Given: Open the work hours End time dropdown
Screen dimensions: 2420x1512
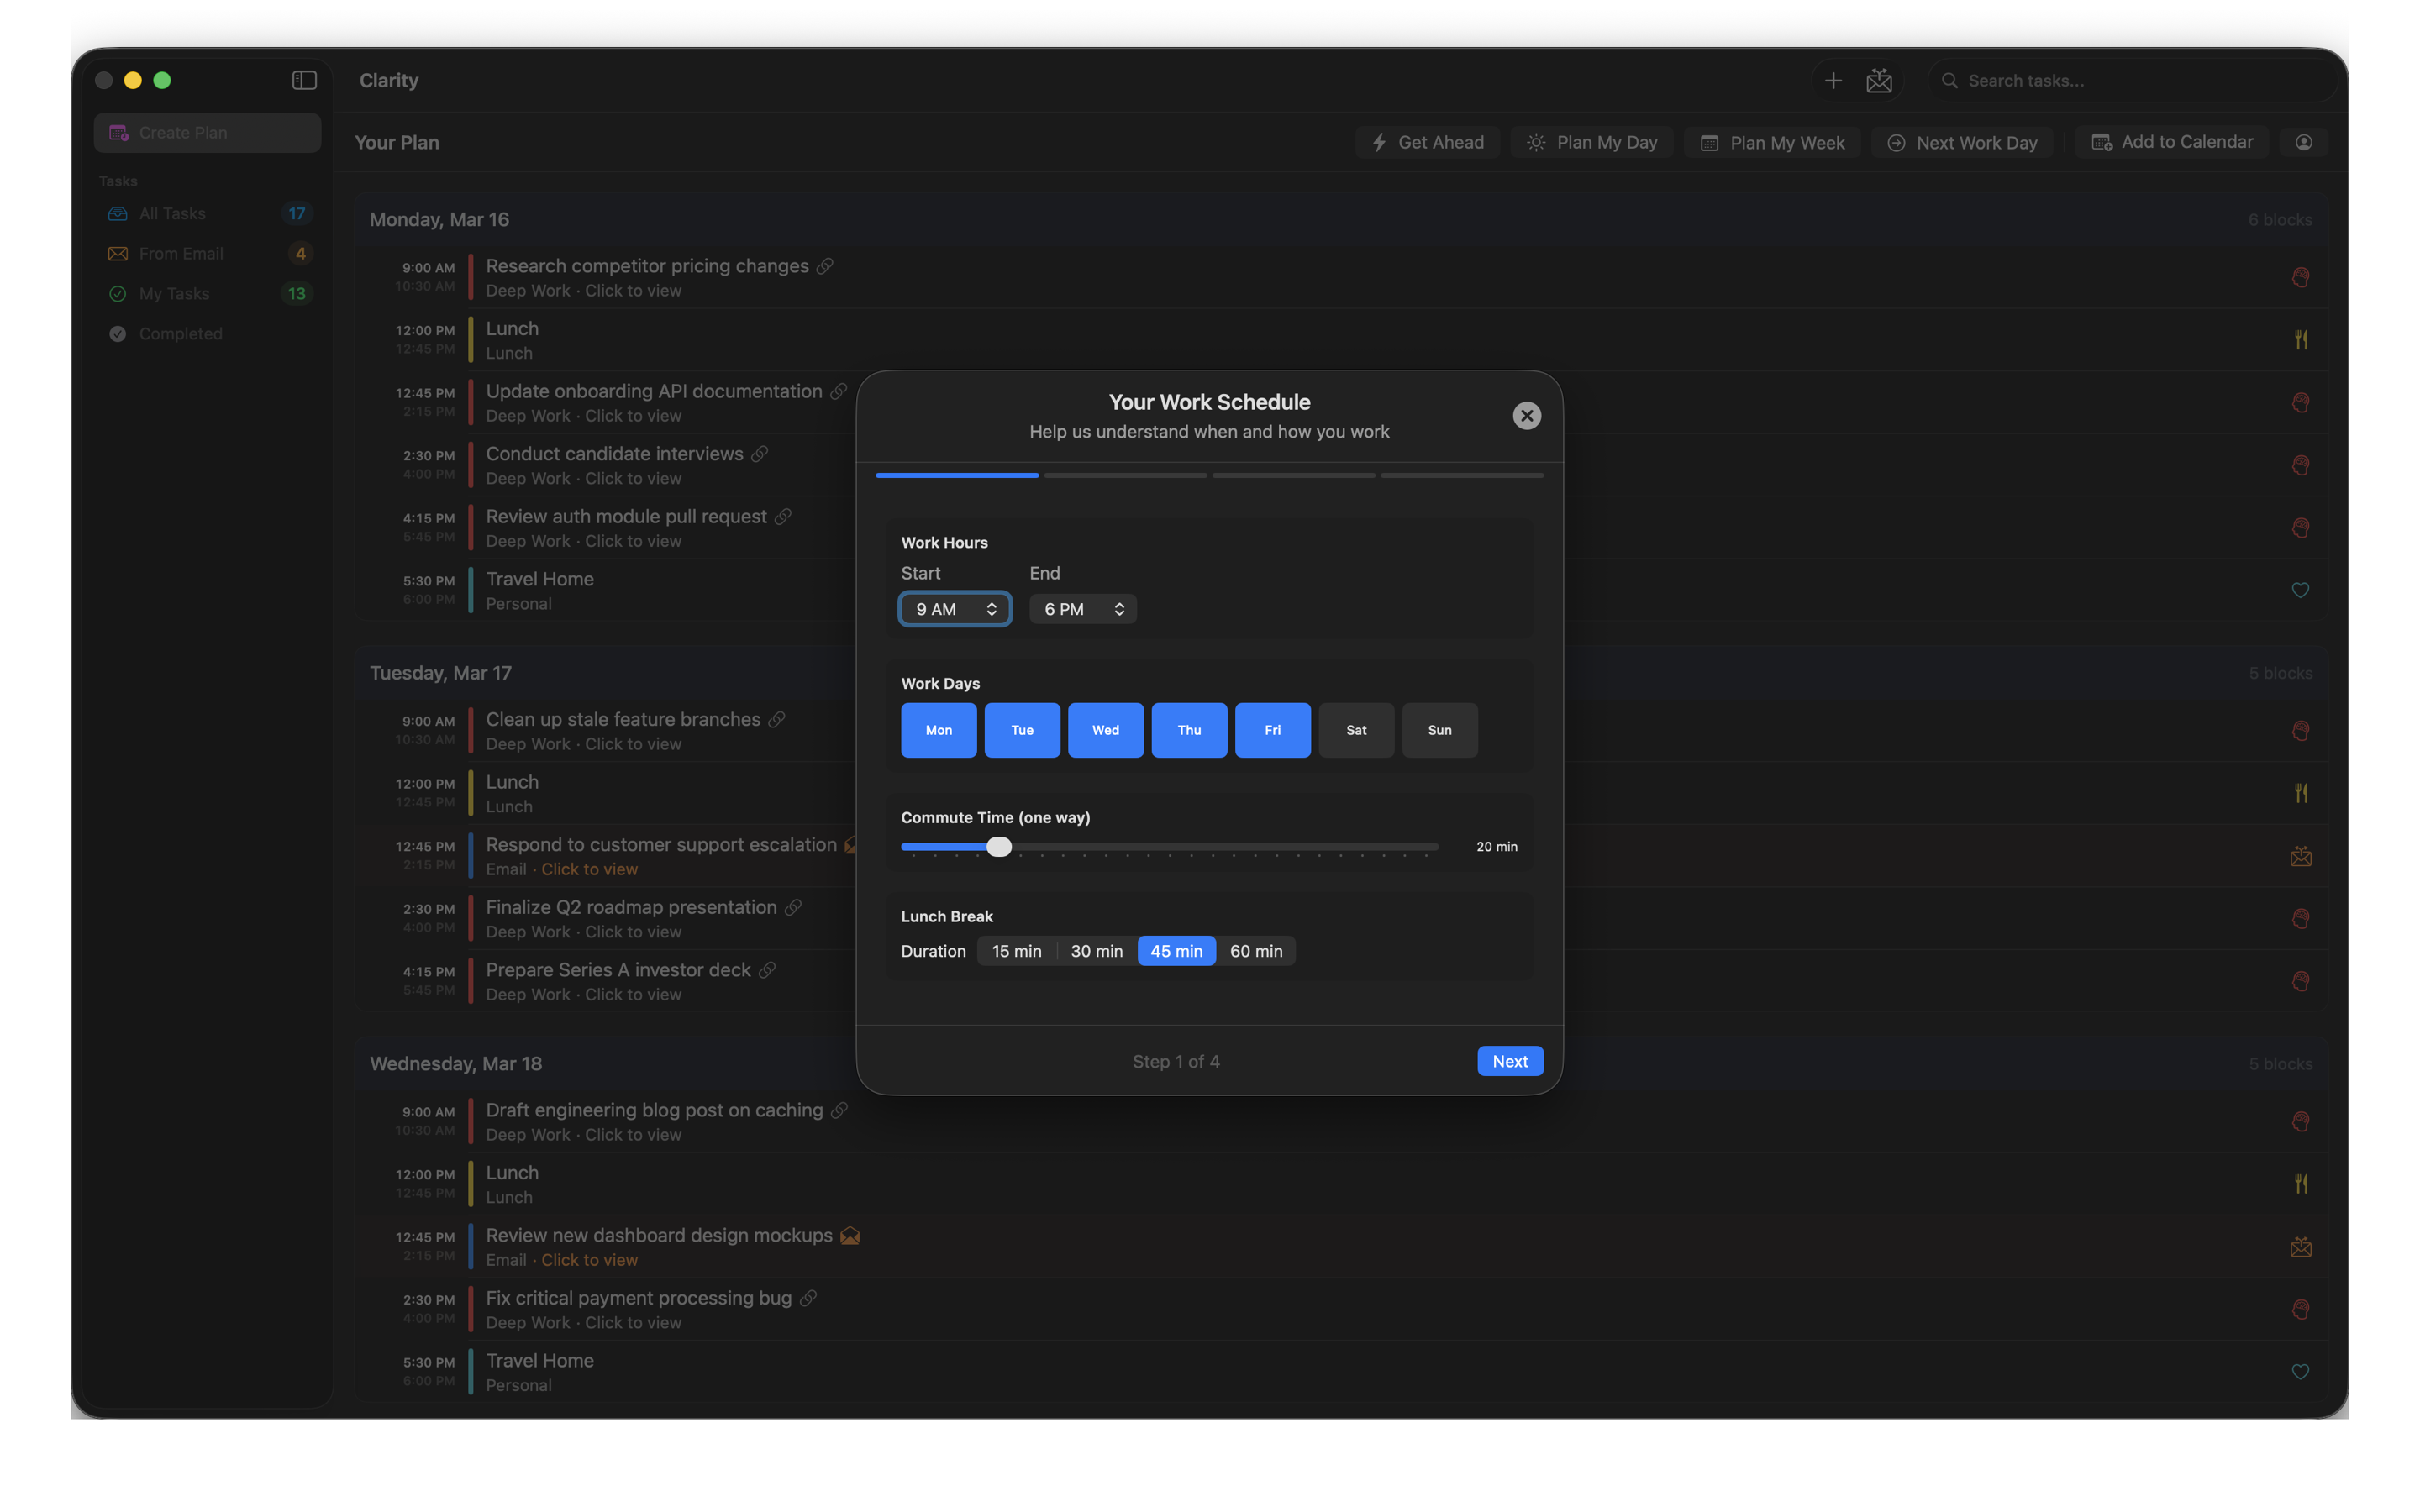Looking at the screenshot, I should (1082, 608).
